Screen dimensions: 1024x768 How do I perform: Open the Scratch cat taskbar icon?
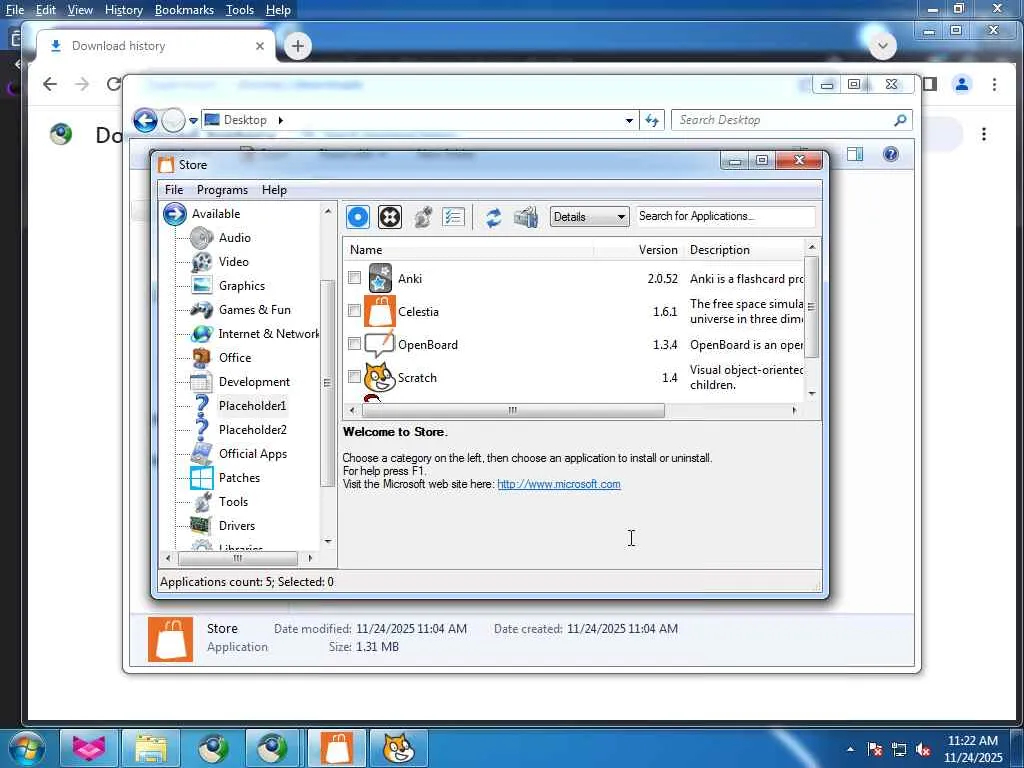point(399,748)
